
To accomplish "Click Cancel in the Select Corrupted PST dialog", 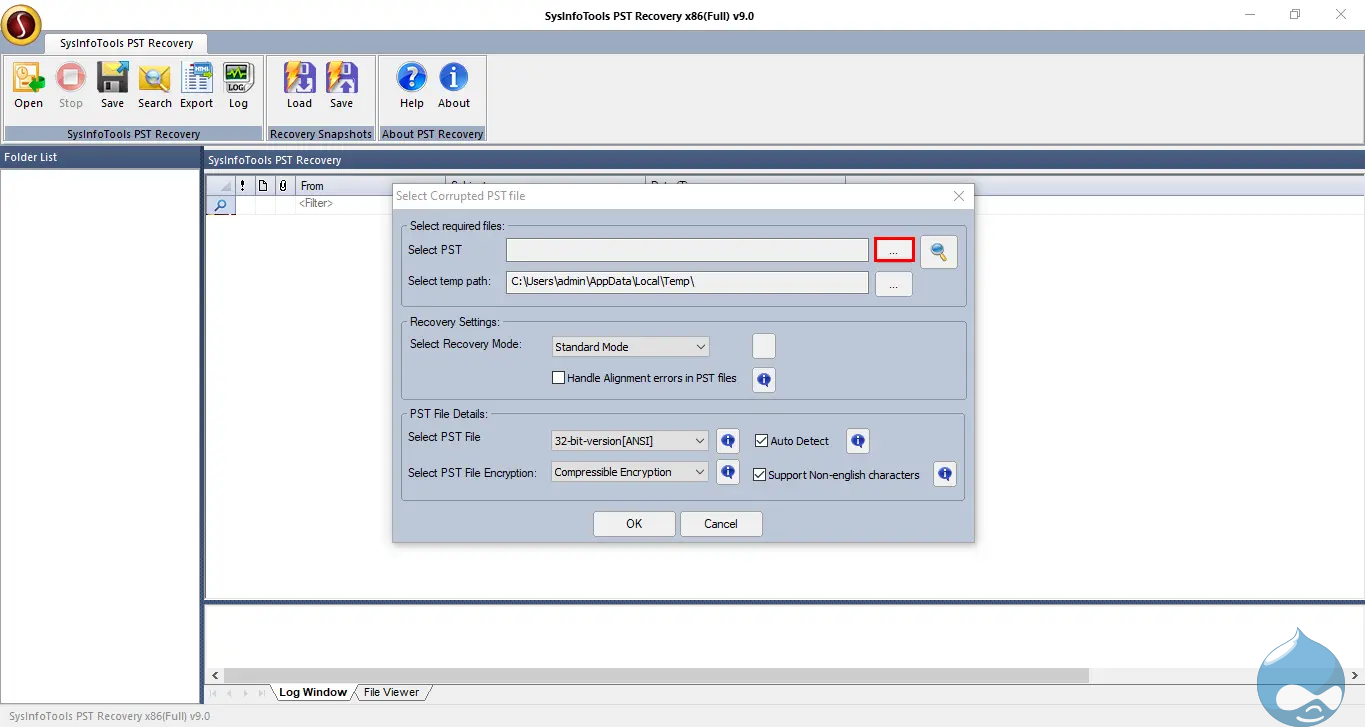I will tap(721, 524).
